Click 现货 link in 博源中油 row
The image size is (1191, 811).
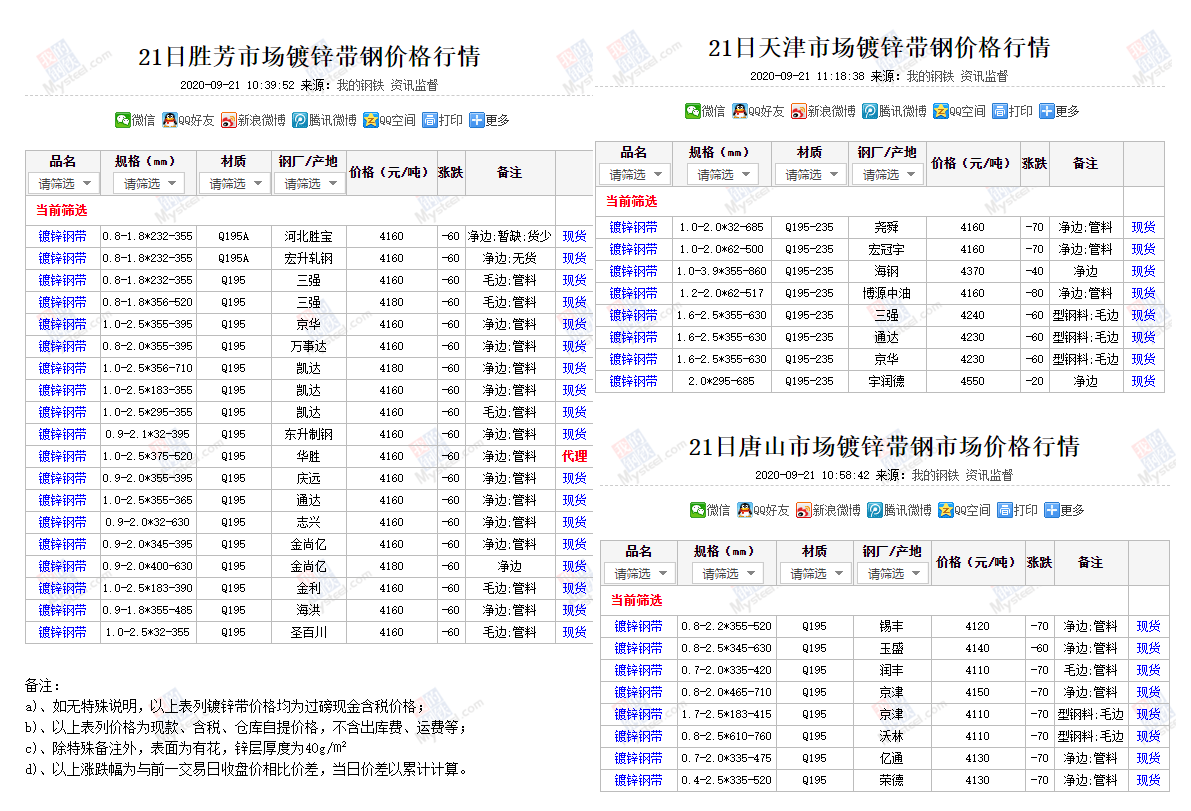[x=1143, y=293]
